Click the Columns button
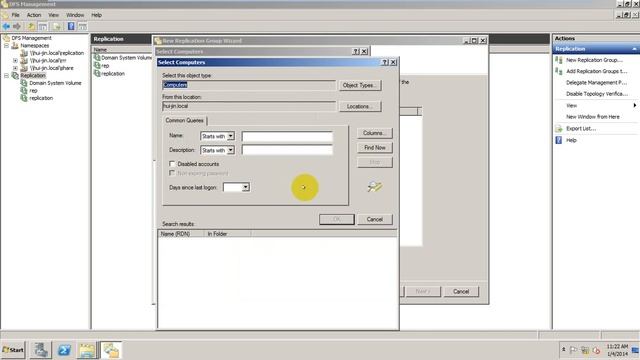The width and height of the screenshot is (640, 360). 375,133
